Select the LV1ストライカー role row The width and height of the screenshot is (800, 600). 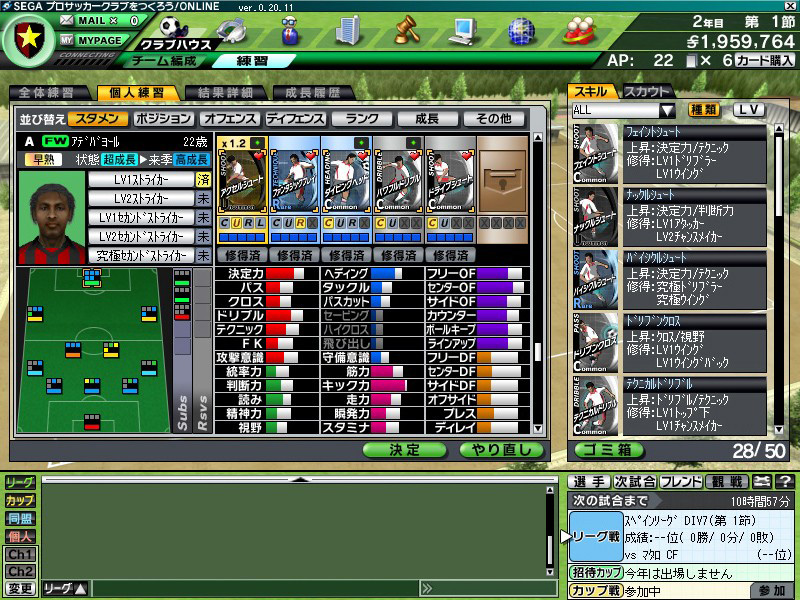141,180
